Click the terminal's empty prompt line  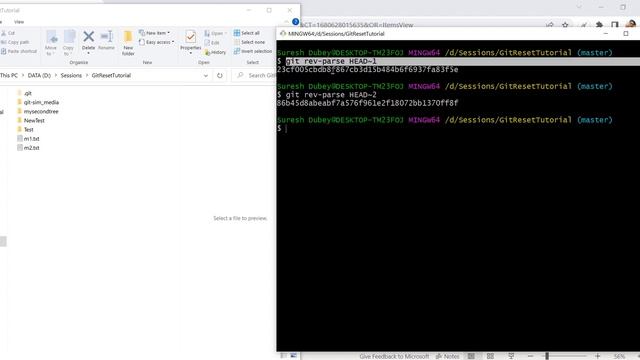coord(458,129)
